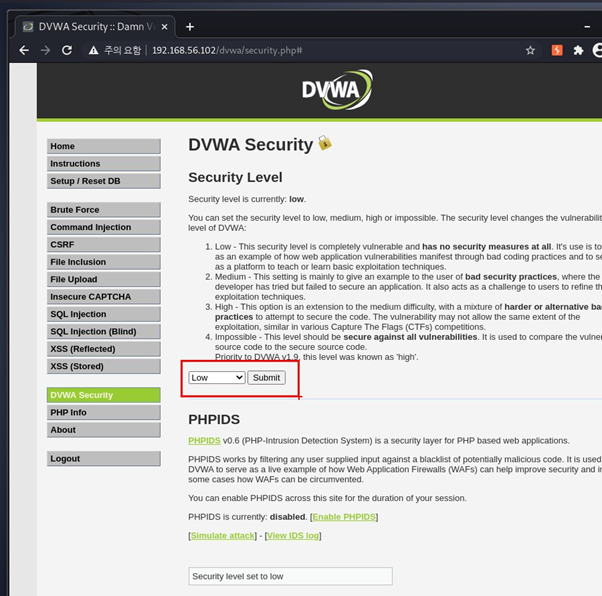Image resolution: width=602 pixels, height=596 pixels.
Task: Open the security level dropdown showing Low
Action: pos(217,377)
